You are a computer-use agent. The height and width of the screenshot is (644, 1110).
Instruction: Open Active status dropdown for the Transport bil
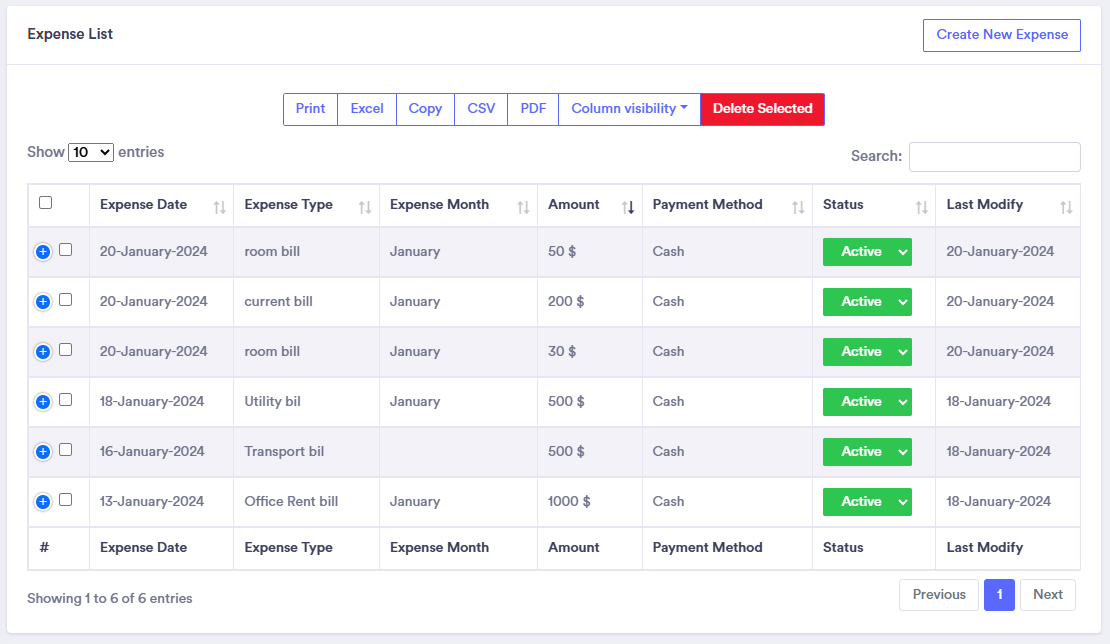[866, 452]
